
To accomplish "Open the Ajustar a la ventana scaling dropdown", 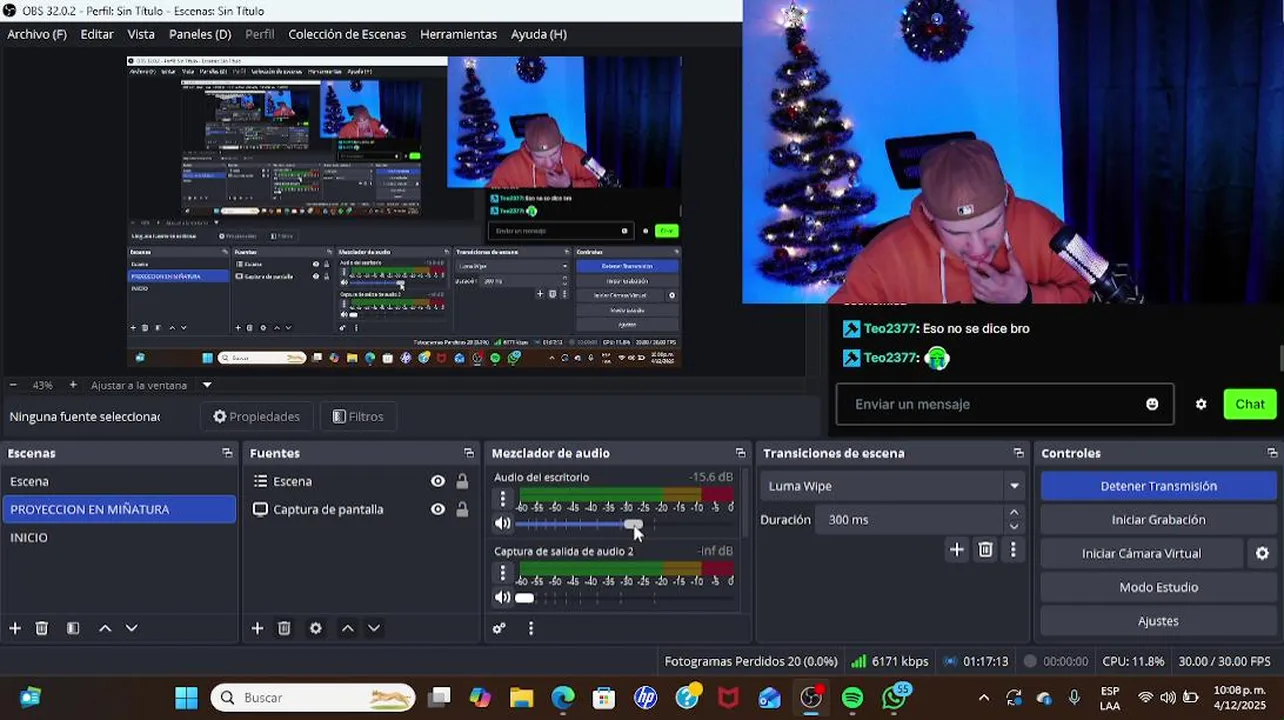I will tap(207, 385).
